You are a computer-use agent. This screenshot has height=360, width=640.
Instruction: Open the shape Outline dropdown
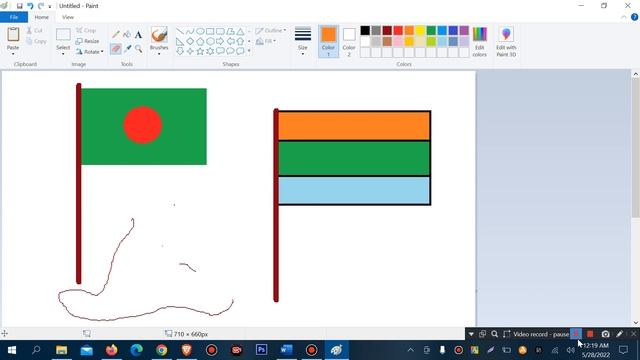(x=271, y=31)
